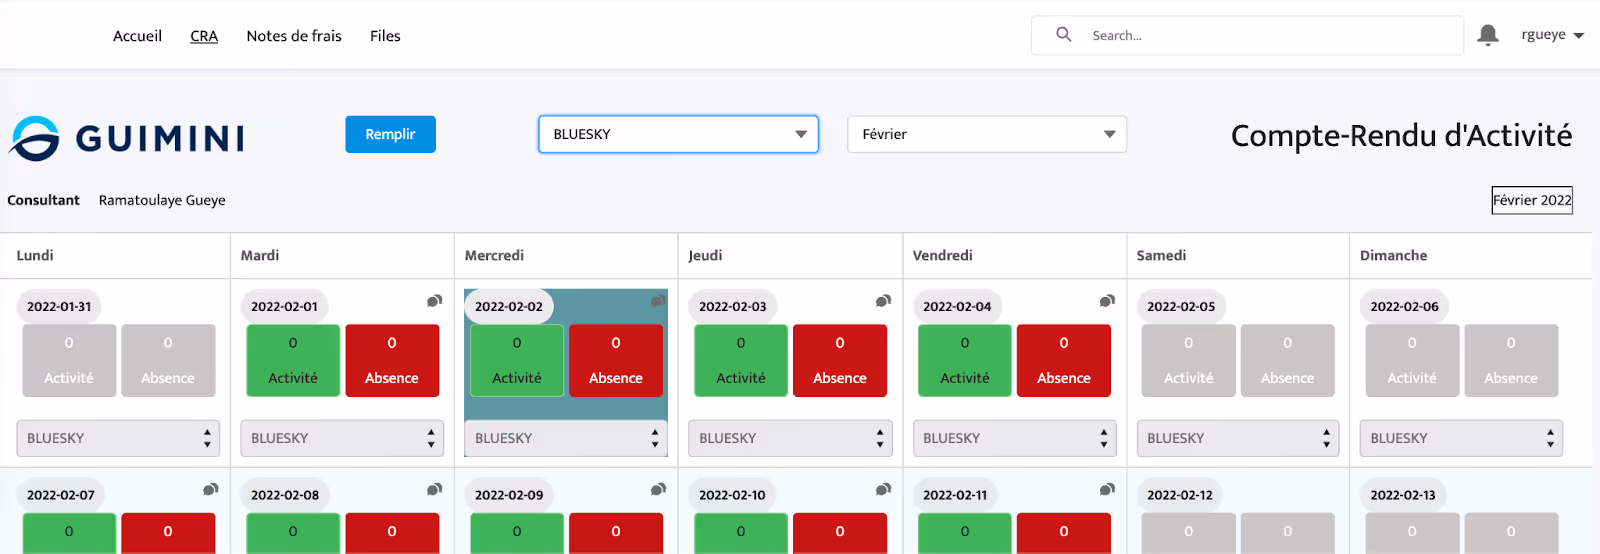Click the Compte-Rendu d'Activité title
The image size is (1600, 554).
[1401, 136]
